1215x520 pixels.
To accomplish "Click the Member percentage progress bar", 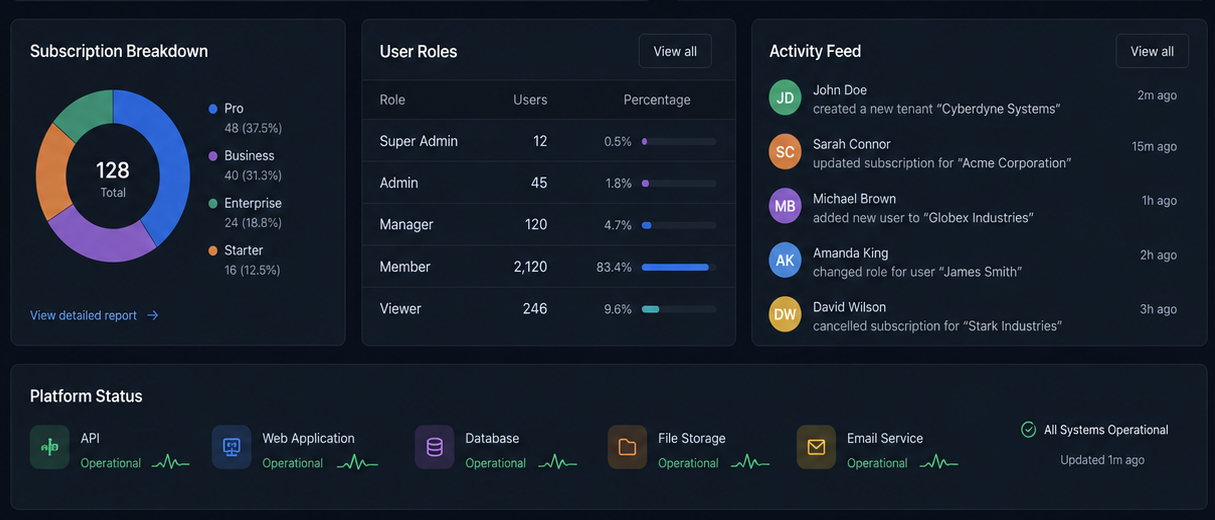I will click(679, 267).
